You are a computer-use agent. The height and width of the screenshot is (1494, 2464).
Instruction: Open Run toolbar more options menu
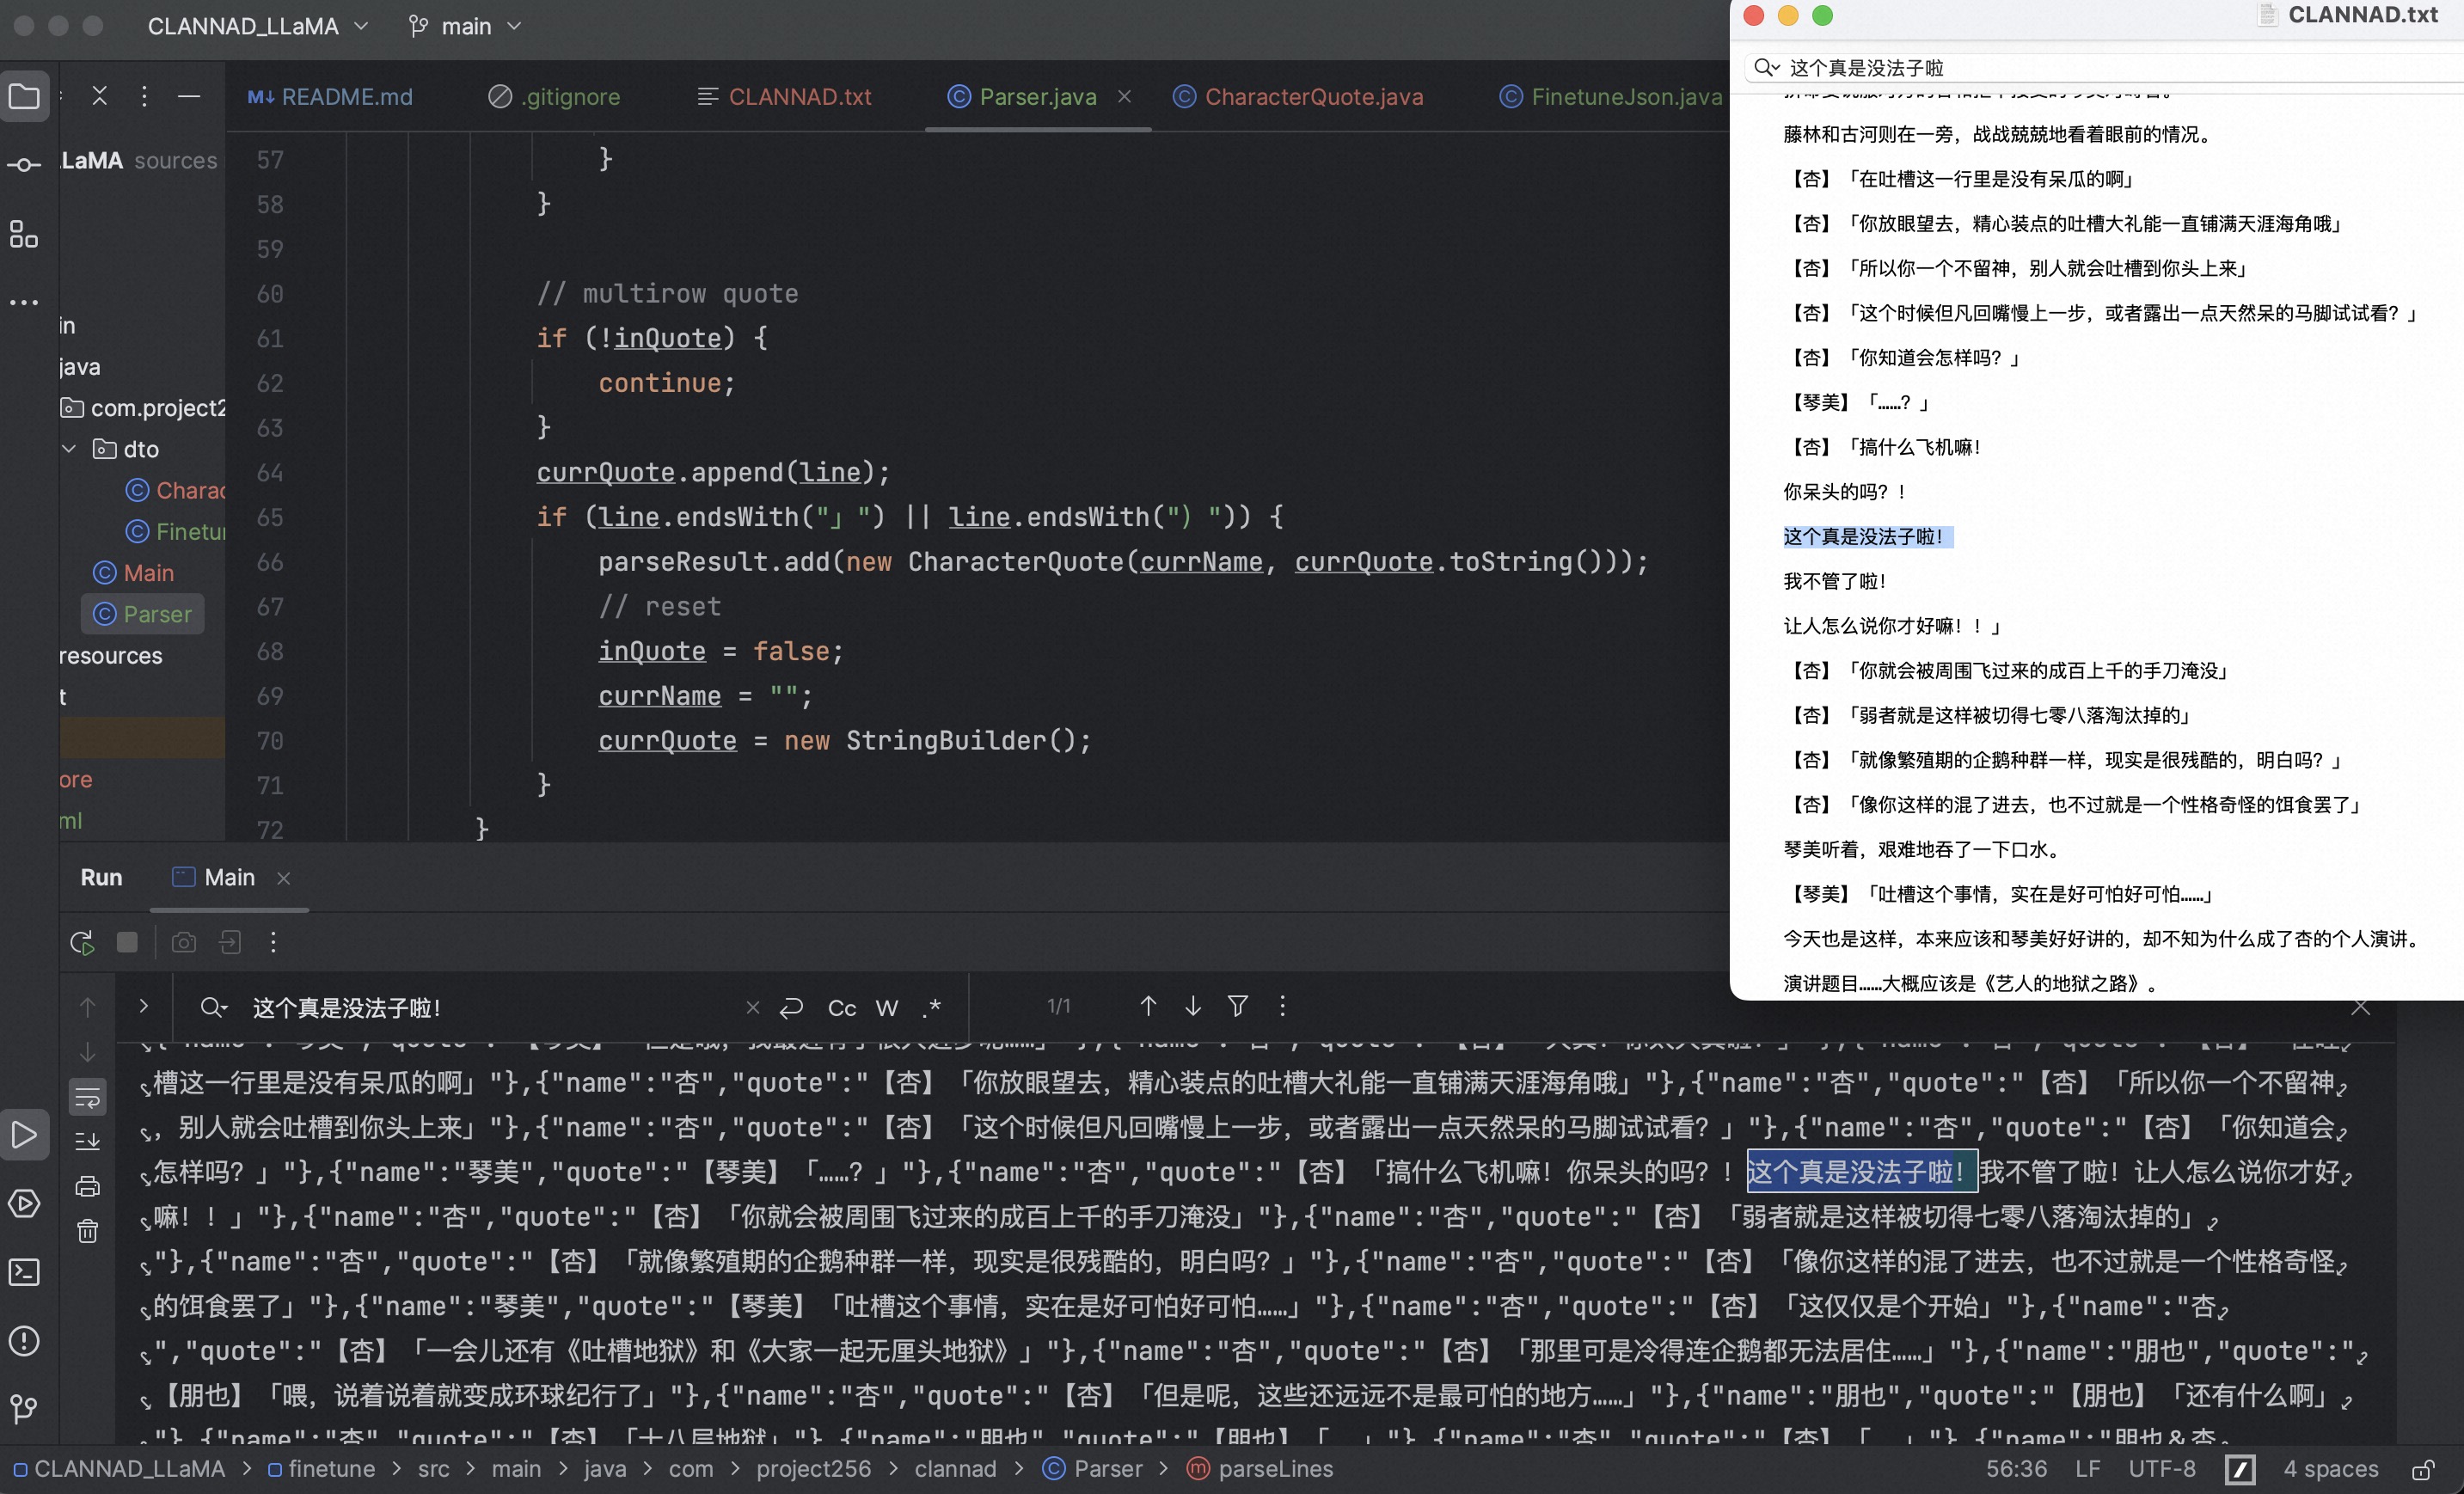273,942
